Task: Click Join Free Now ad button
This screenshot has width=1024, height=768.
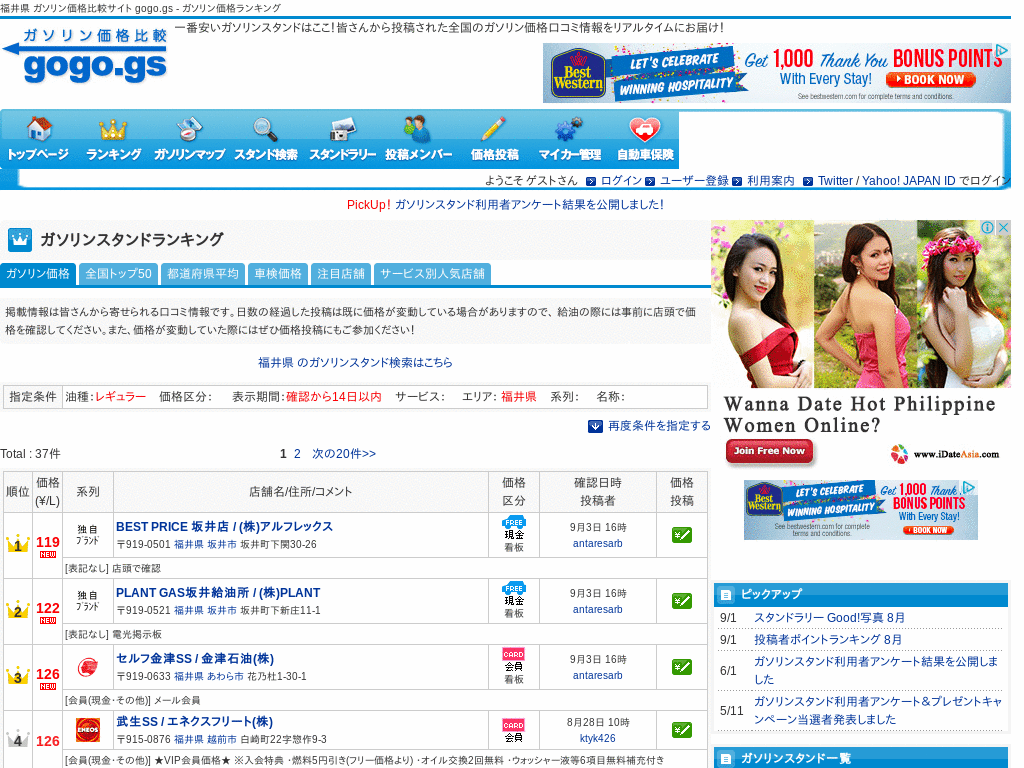Action: tap(769, 451)
